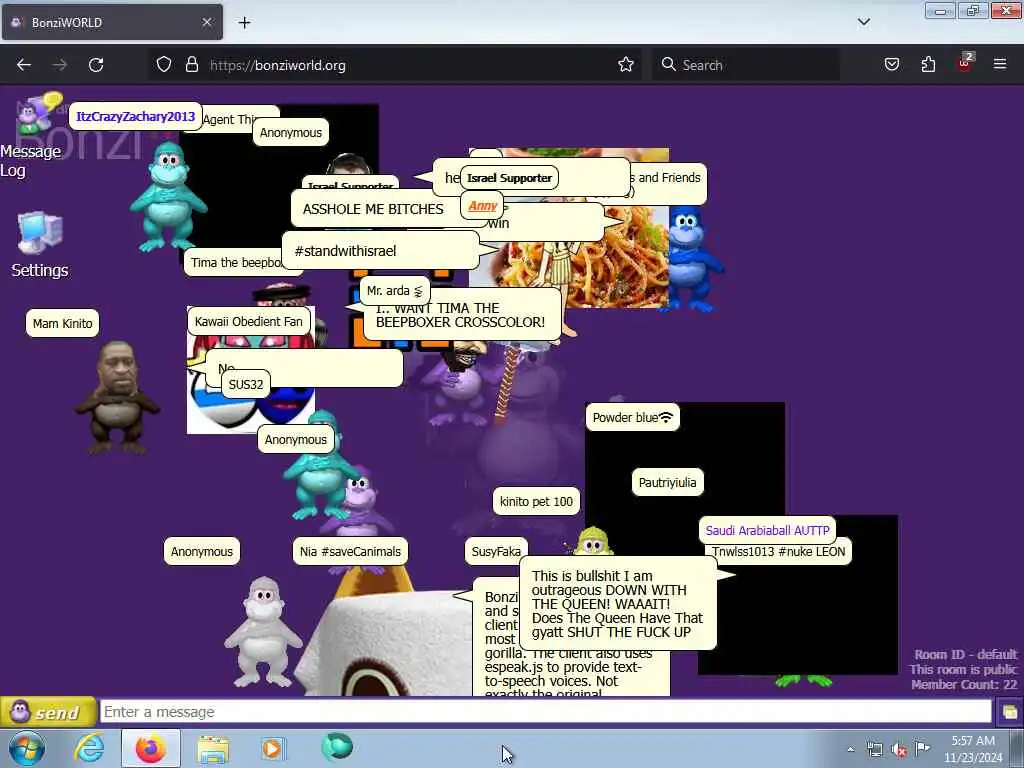Open the tracking protection shield icon
The height and width of the screenshot is (768, 1024).
click(x=164, y=65)
